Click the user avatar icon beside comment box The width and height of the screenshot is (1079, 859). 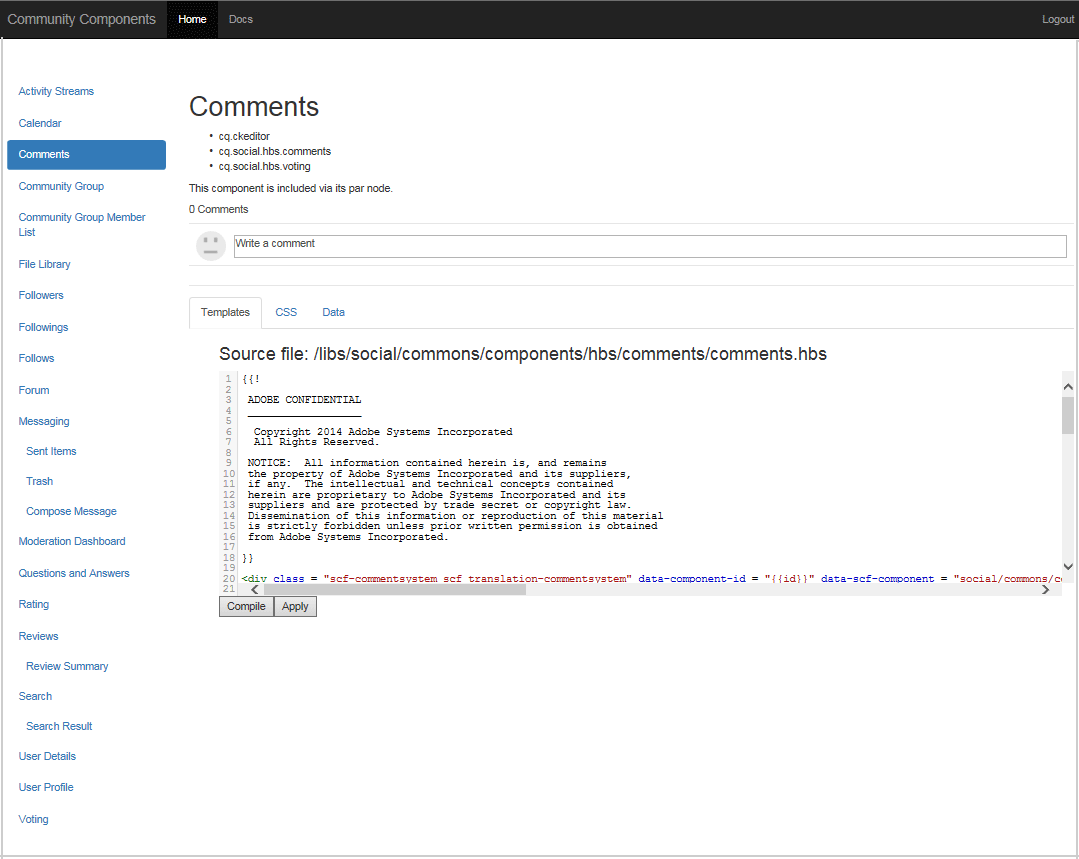coord(211,246)
